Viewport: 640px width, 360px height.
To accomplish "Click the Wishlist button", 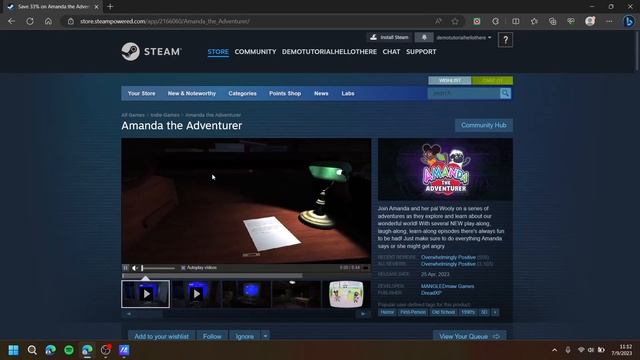I will 450,80.
